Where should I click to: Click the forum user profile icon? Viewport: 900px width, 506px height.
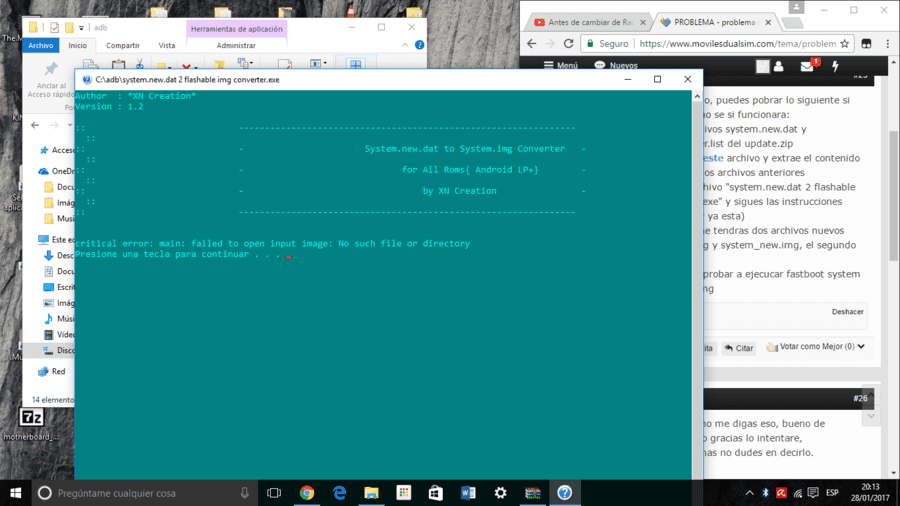(x=778, y=66)
